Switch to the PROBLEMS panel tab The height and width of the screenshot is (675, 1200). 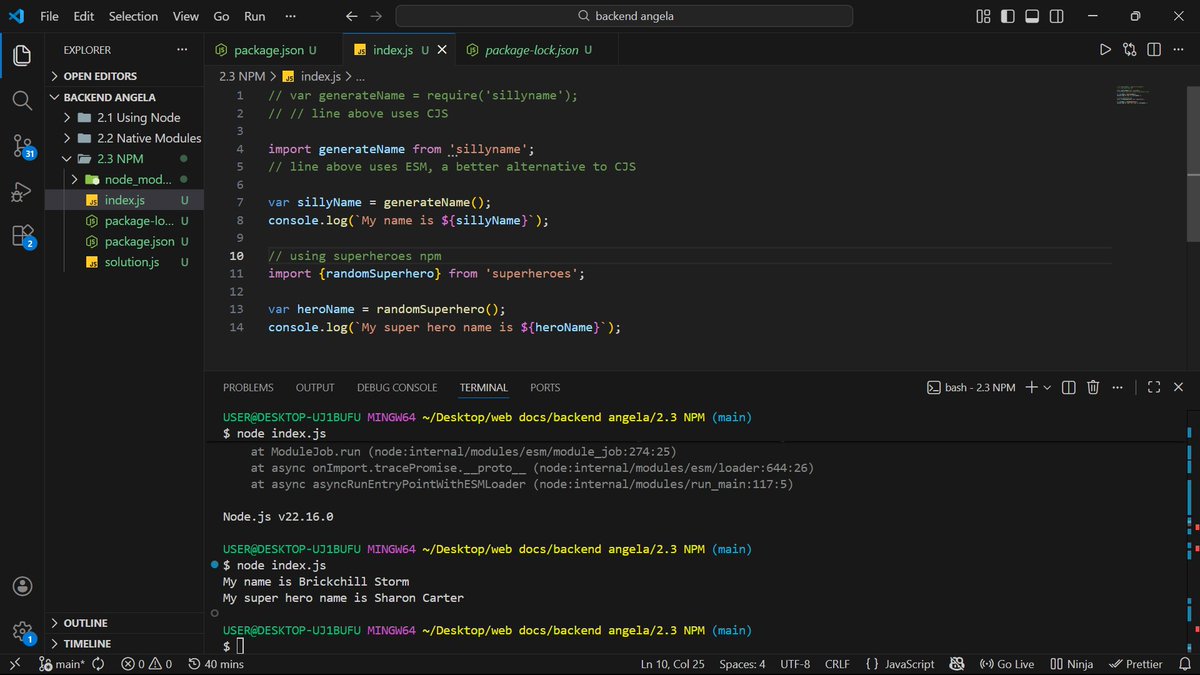(x=248, y=387)
